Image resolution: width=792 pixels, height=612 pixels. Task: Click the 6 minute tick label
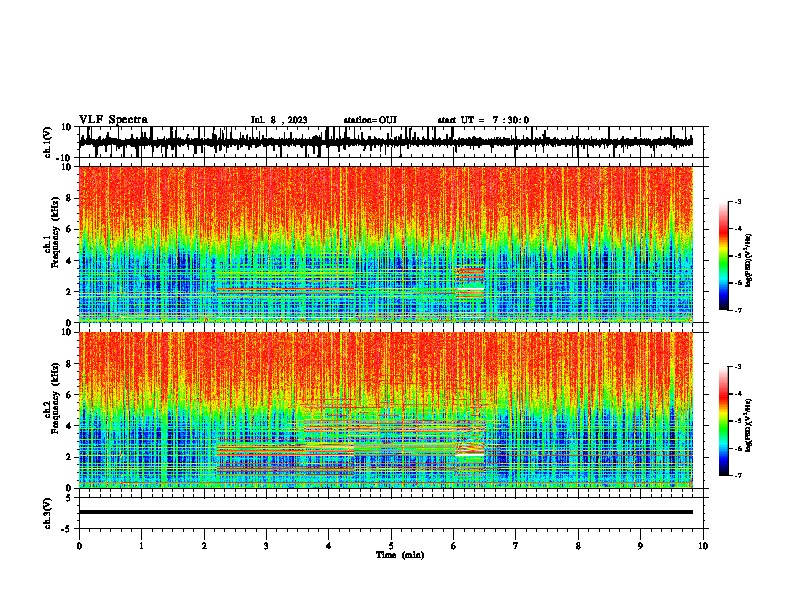point(454,546)
